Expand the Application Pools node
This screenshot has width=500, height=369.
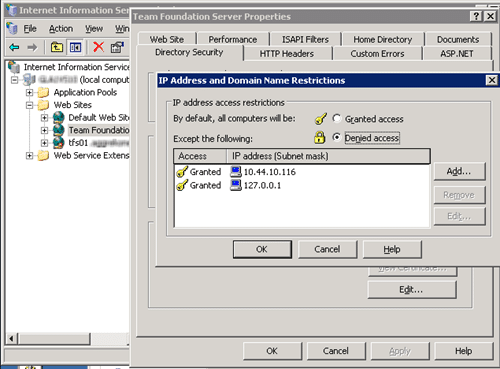[x=29, y=93]
